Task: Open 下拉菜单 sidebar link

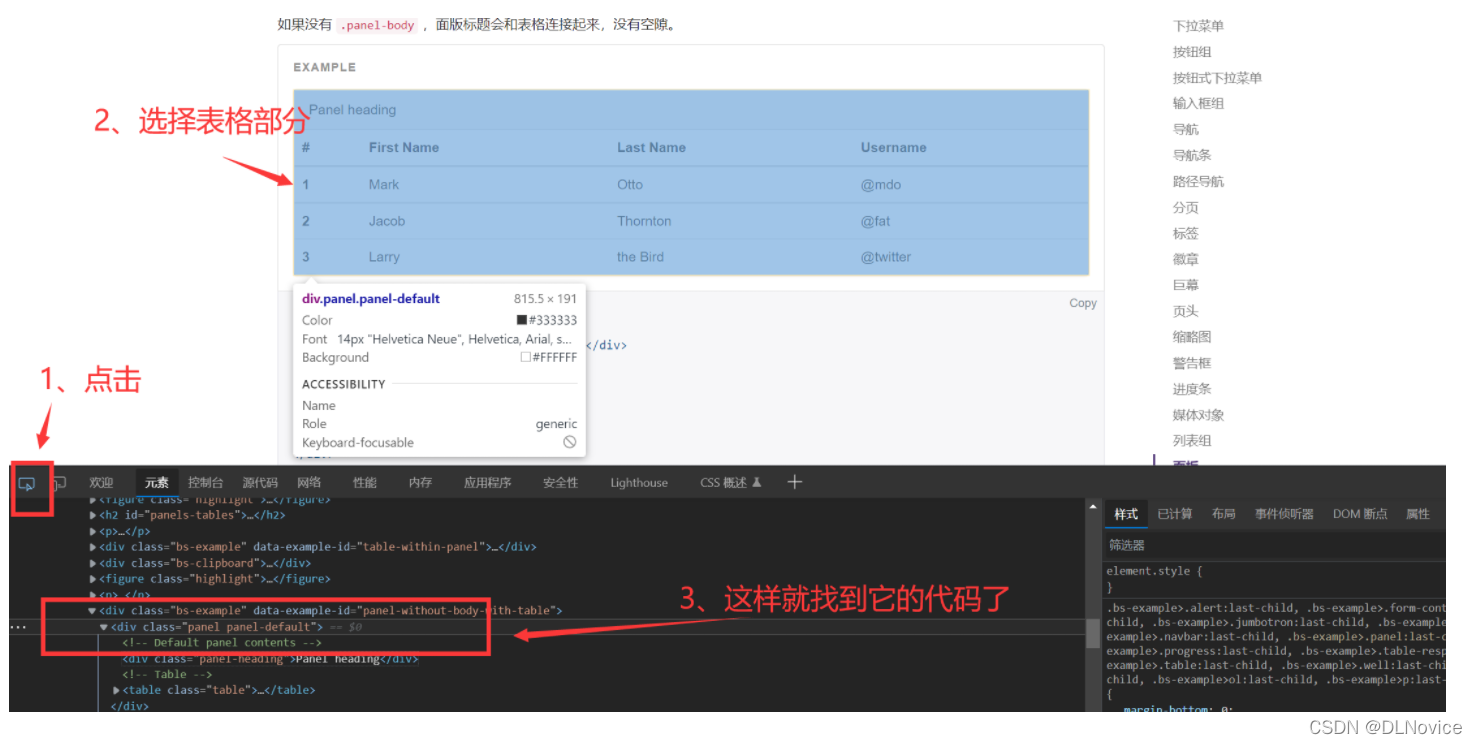Action: tap(1198, 26)
